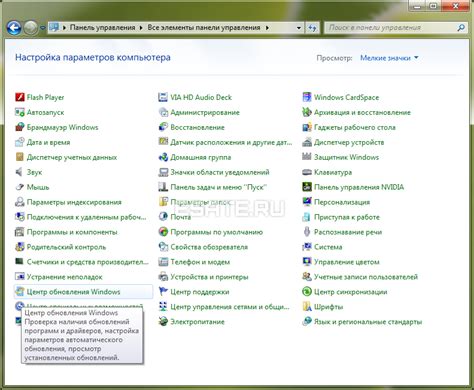474x390 pixels.
Task: Go back with the Back arrow button
Action: [x=14, y=28]
